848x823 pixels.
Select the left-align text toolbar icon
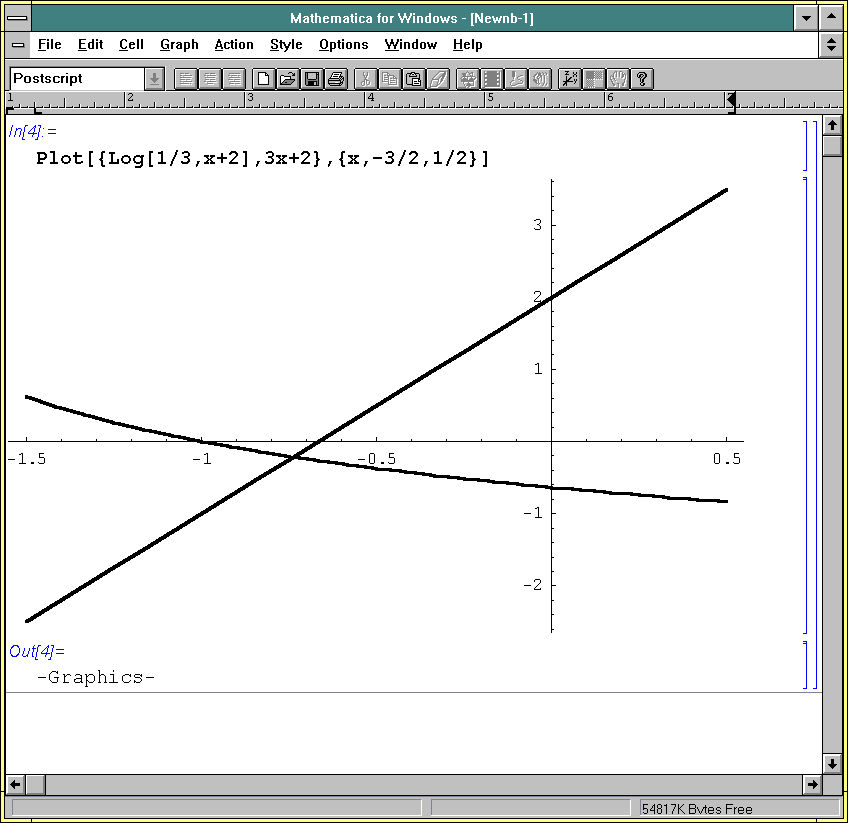[185, 79]
